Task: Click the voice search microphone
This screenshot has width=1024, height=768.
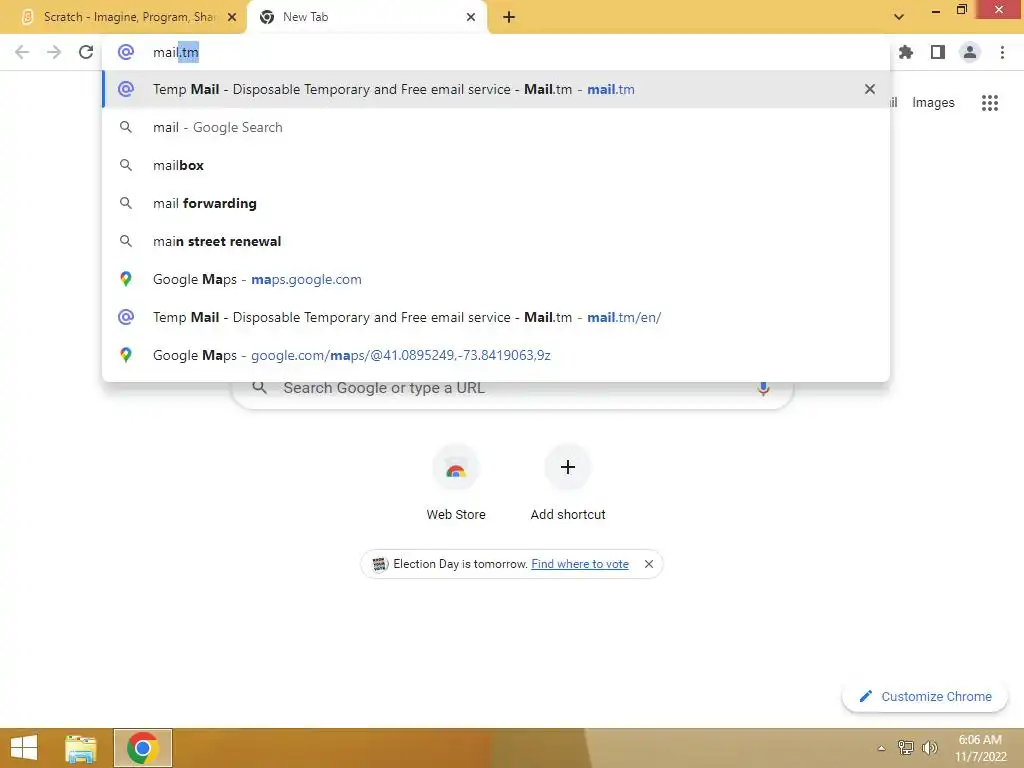Action: (763, 389)
